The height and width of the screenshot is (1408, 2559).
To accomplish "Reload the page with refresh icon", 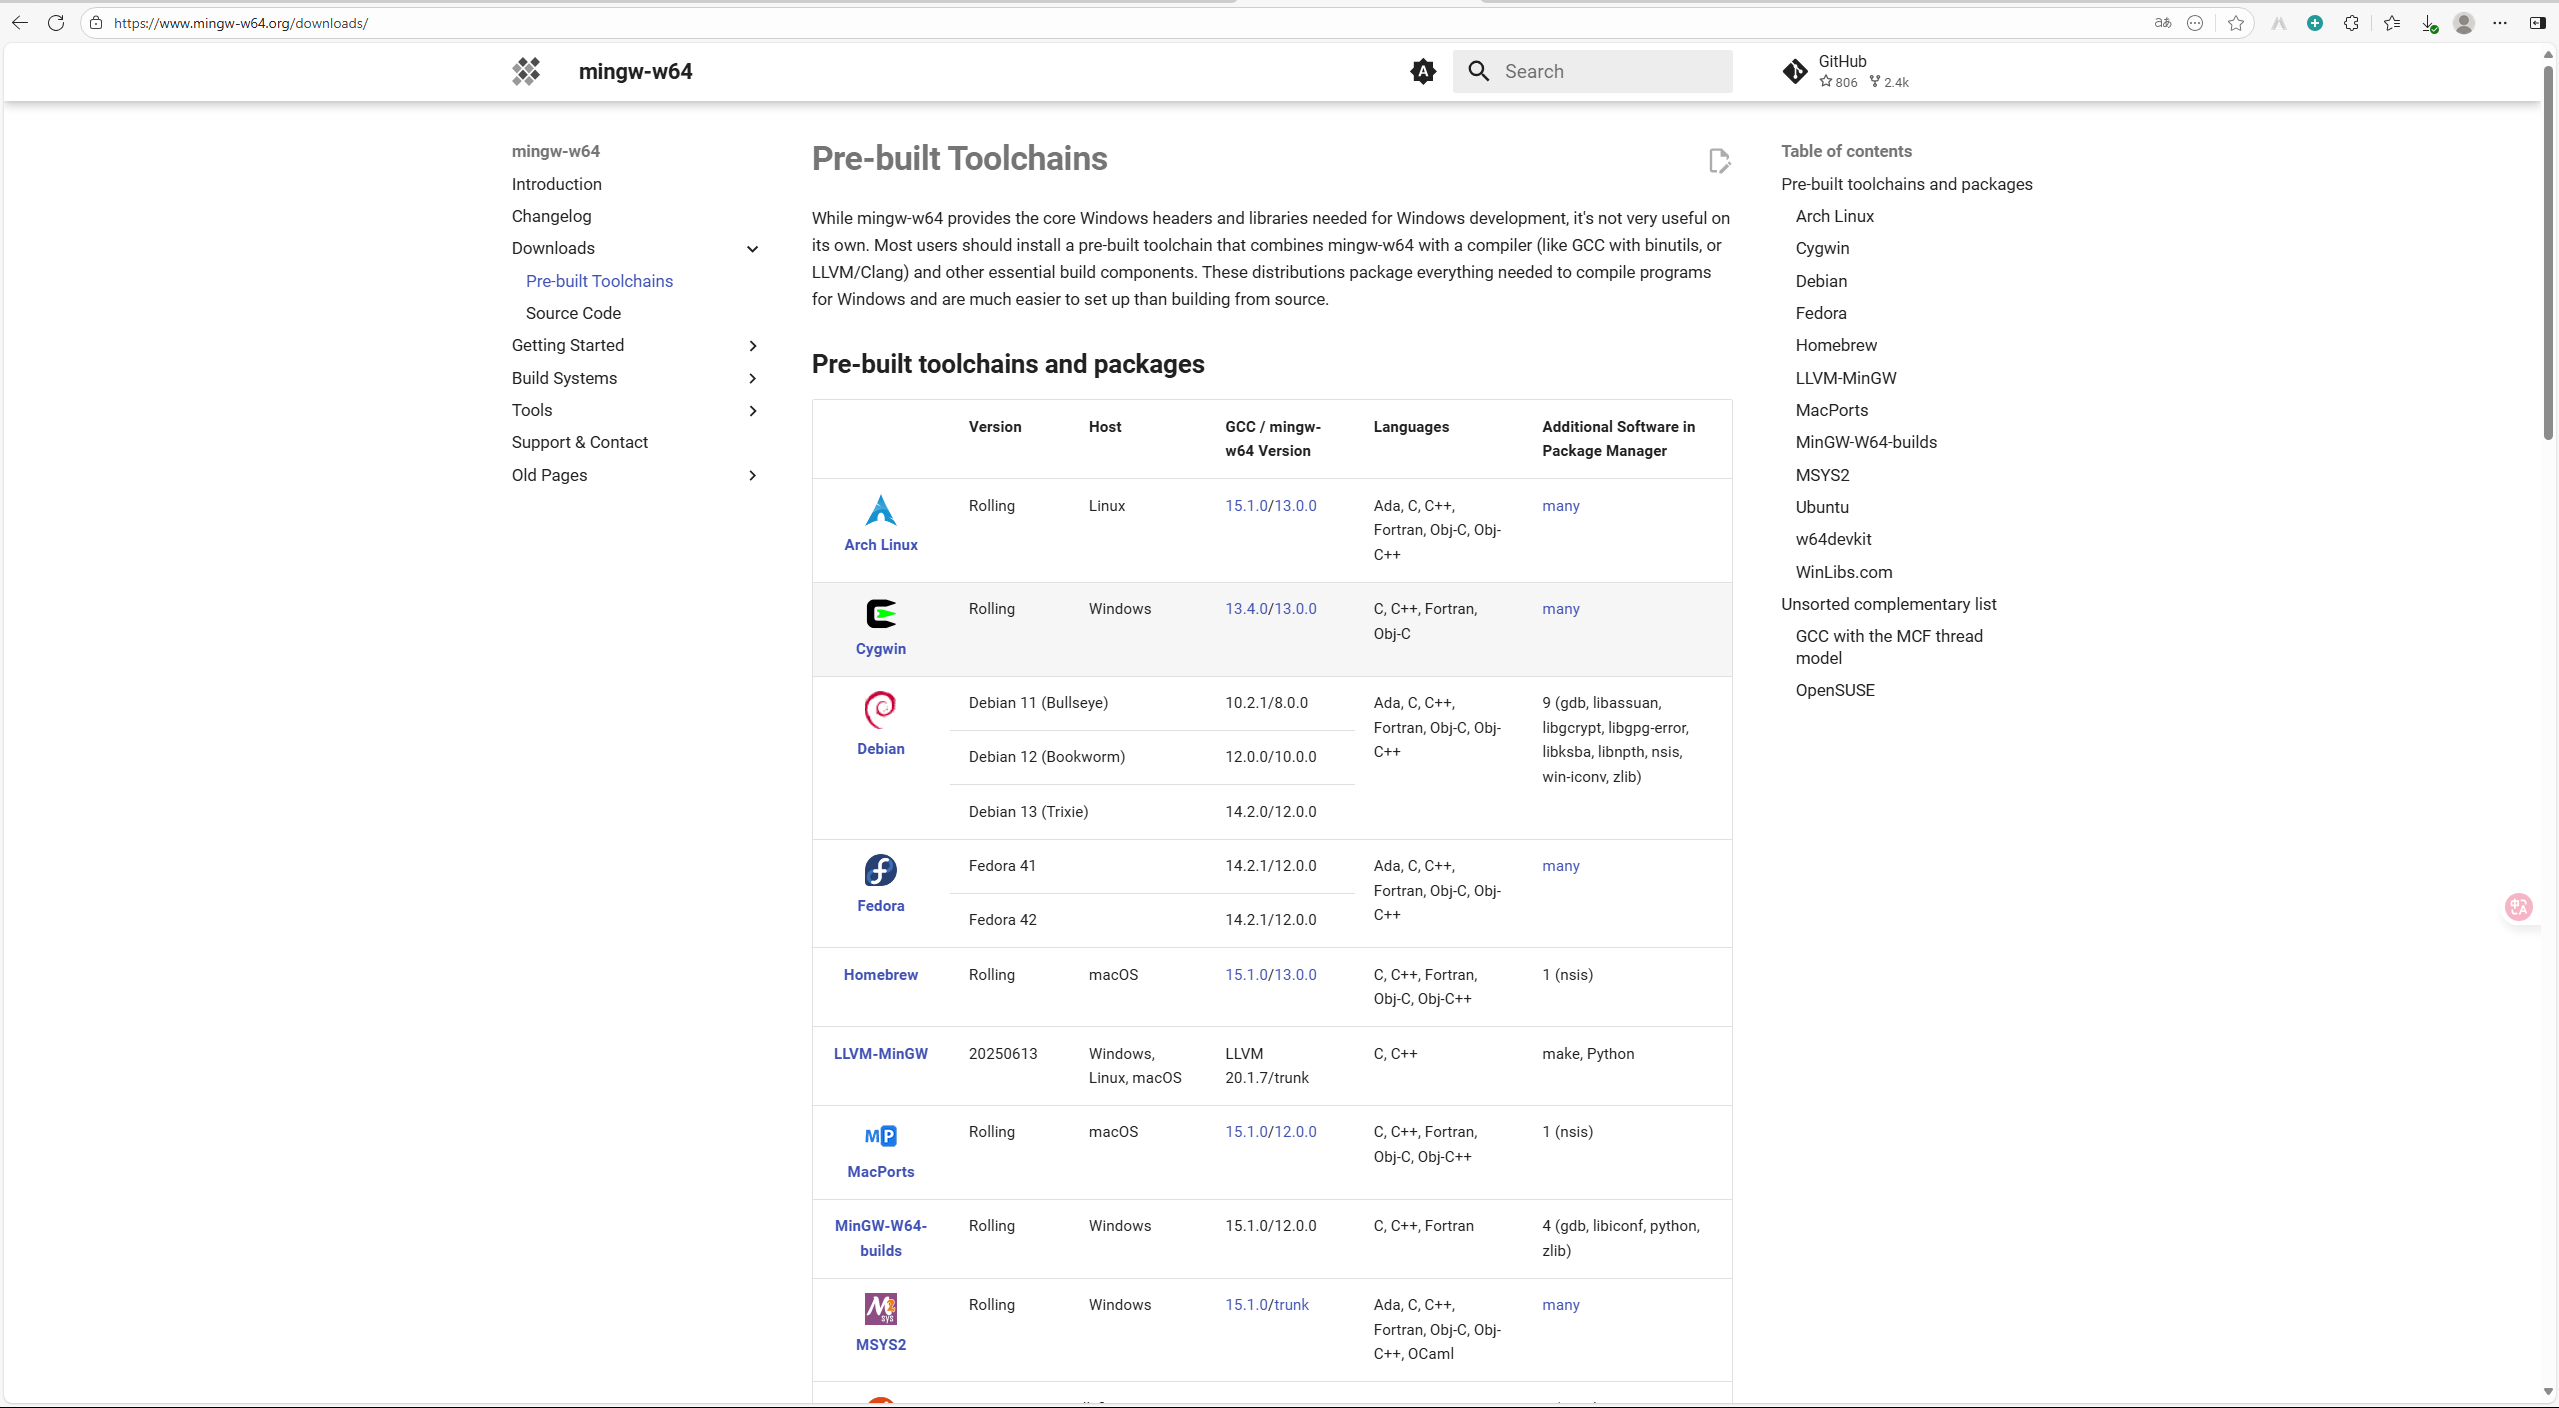I will pyautogui.click(x=56, y=23).
